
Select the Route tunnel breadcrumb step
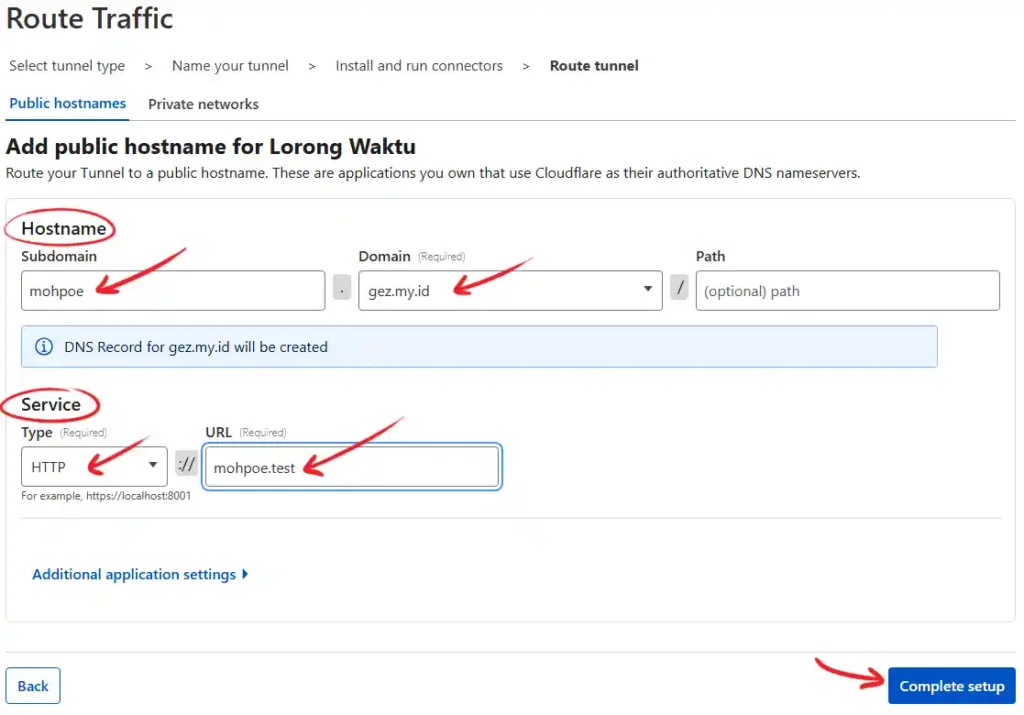(x=594, y=66)
